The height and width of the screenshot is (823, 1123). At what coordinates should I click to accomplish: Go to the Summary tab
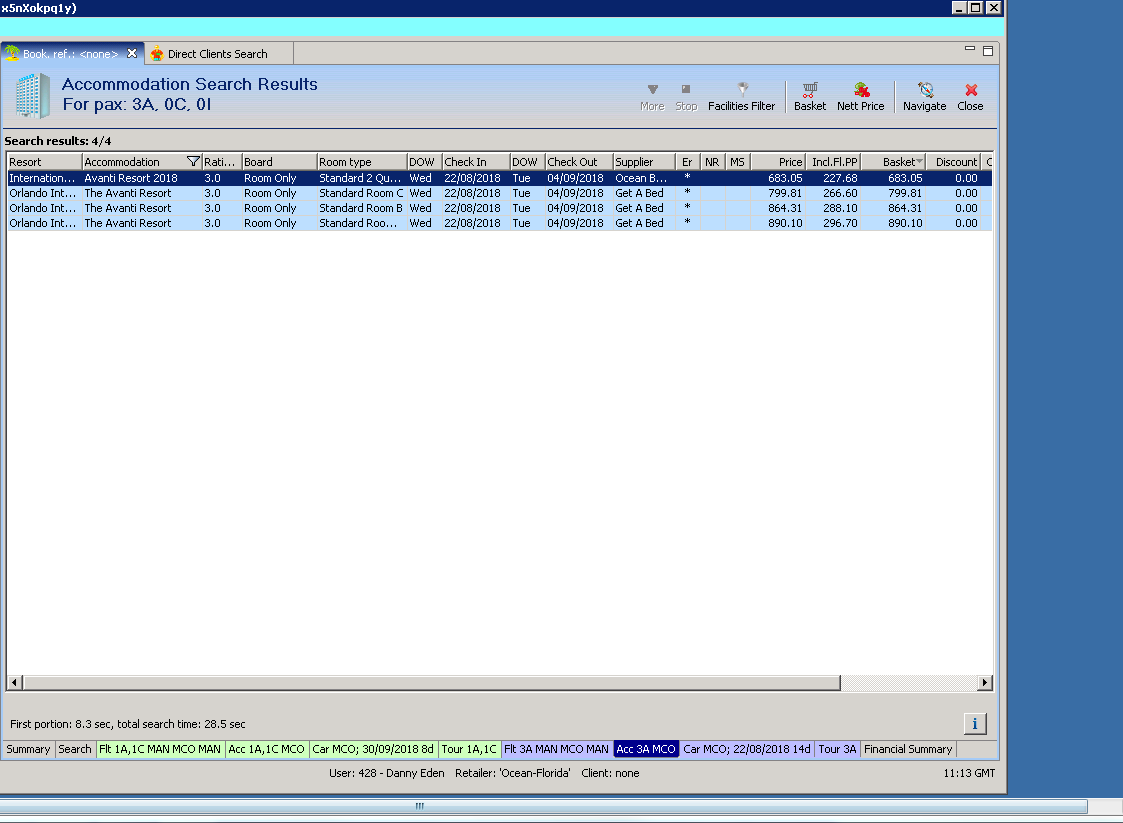pos(28,749)
